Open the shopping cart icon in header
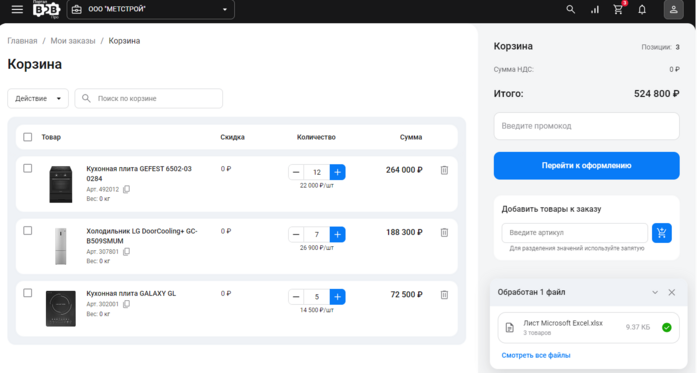Viewport: 697px width, 373px height. click(618, 9)
